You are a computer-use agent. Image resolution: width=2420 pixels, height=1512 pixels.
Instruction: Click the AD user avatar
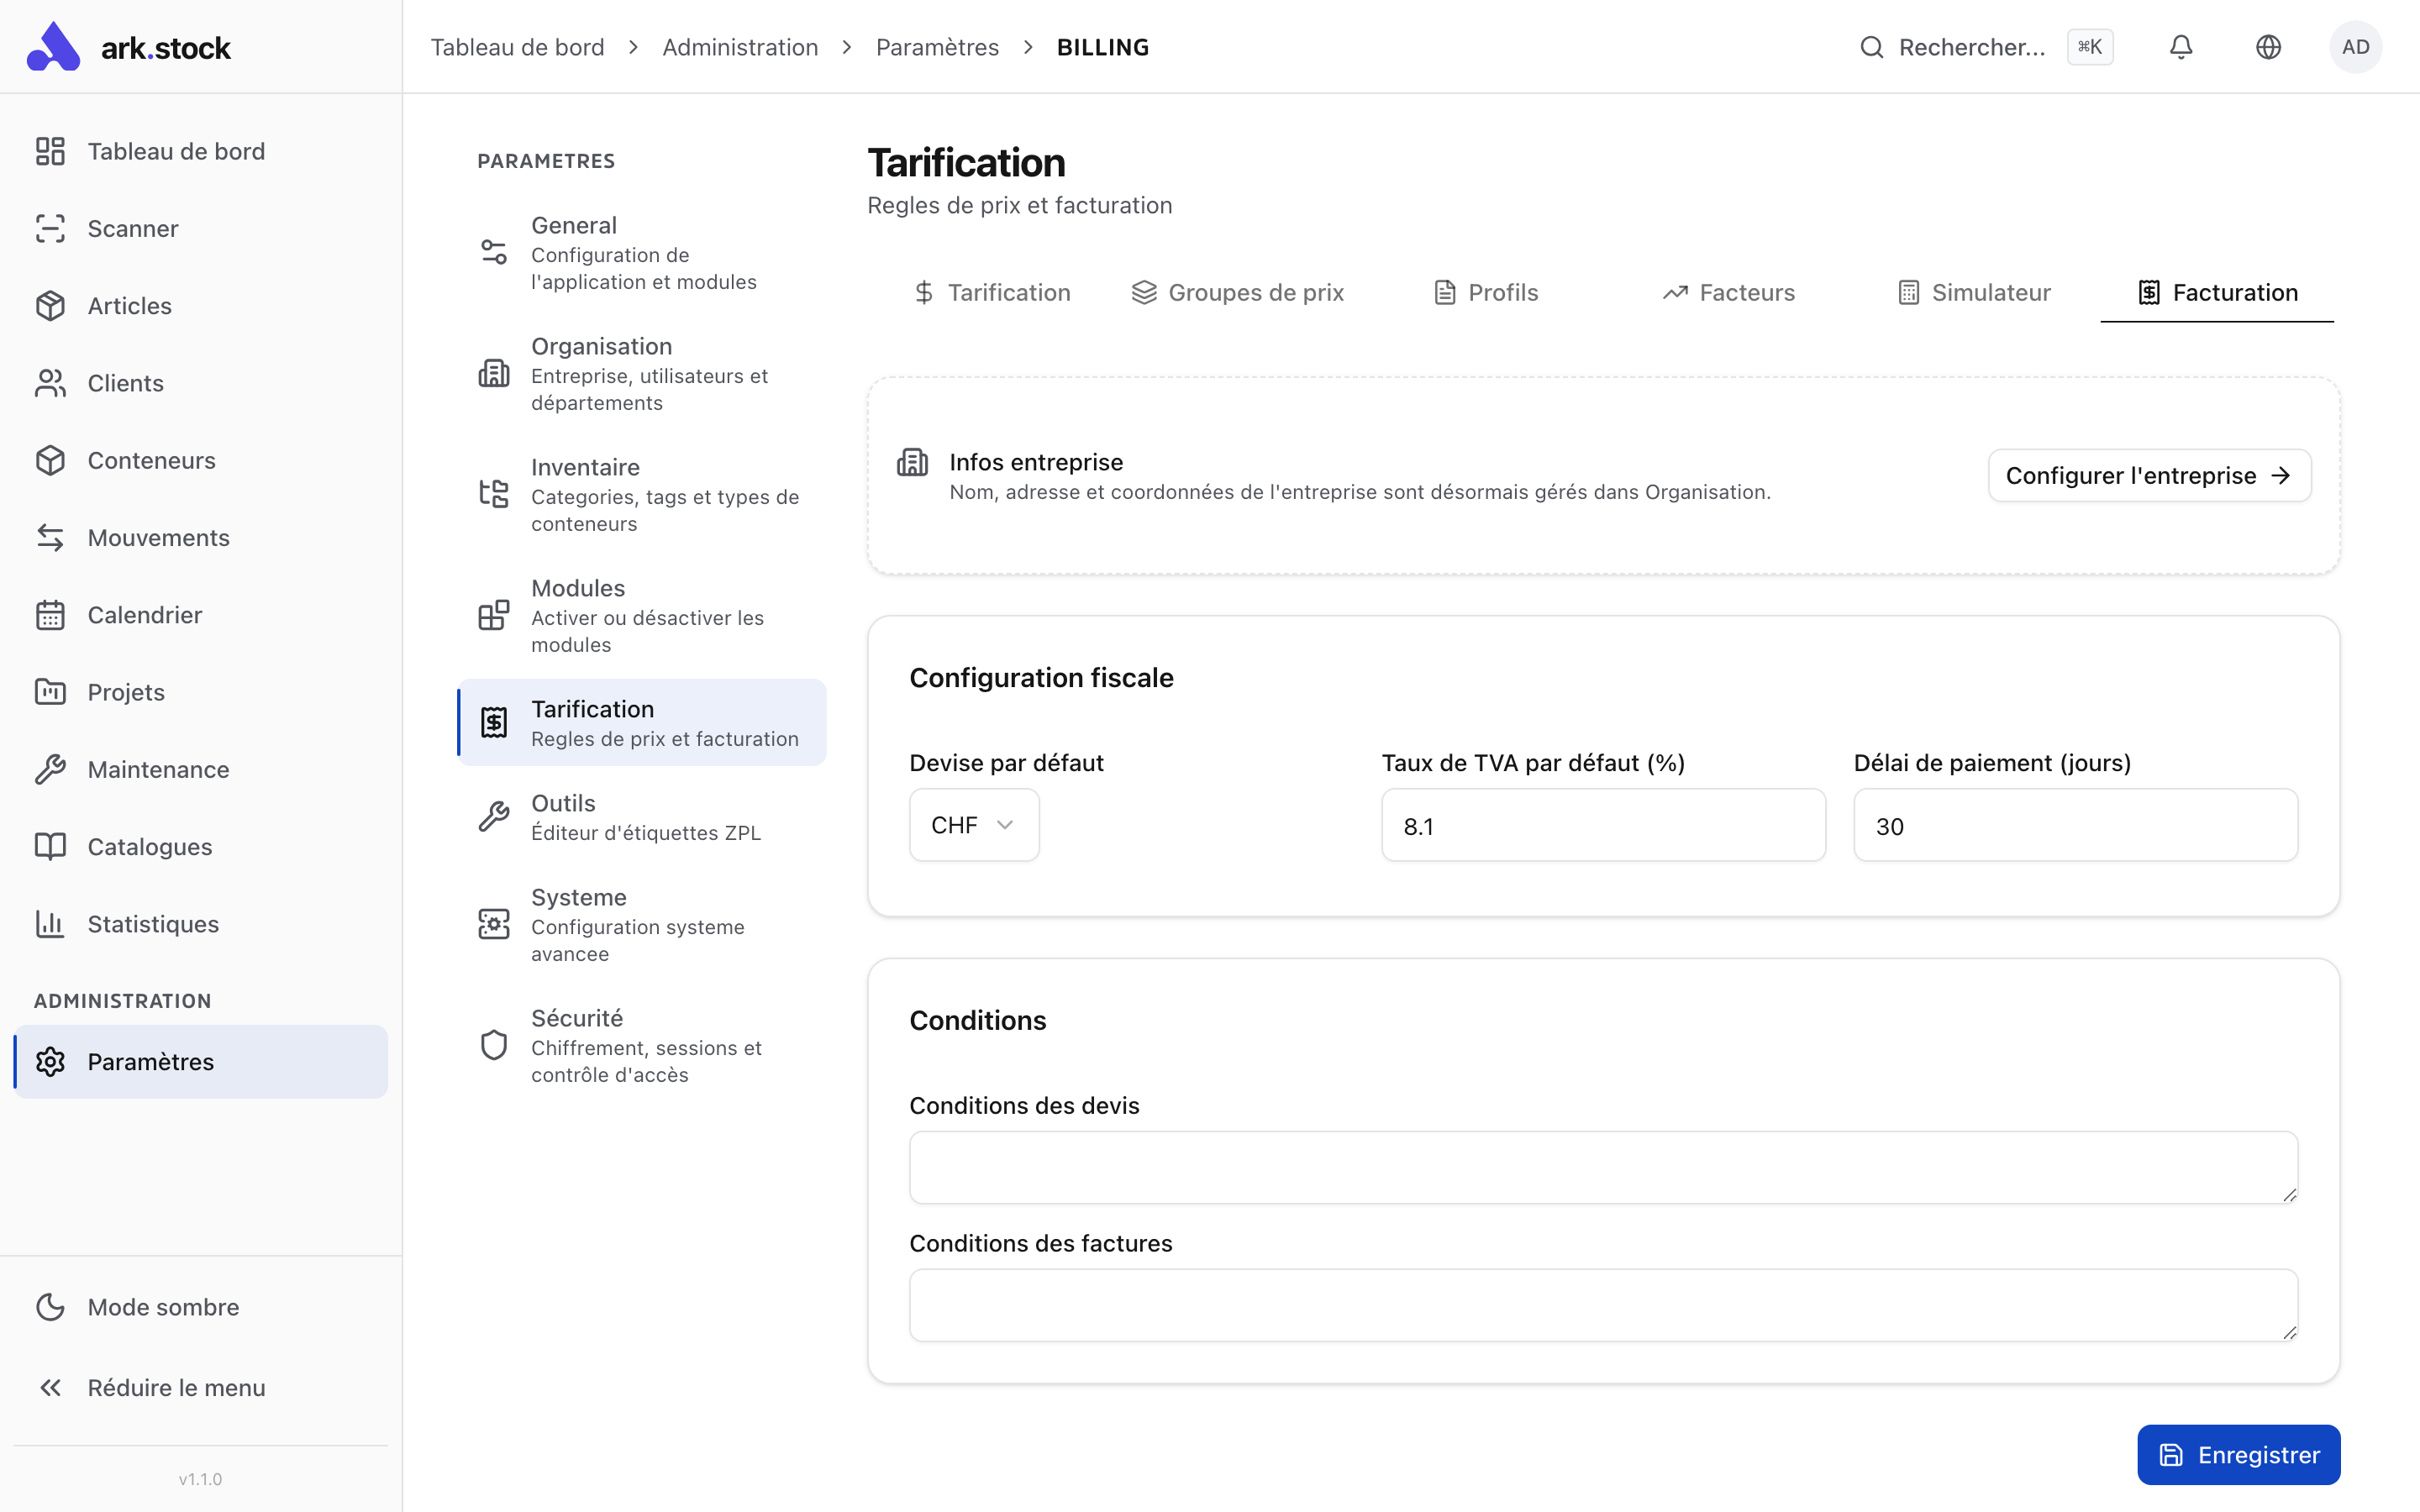click(2355, 47)
